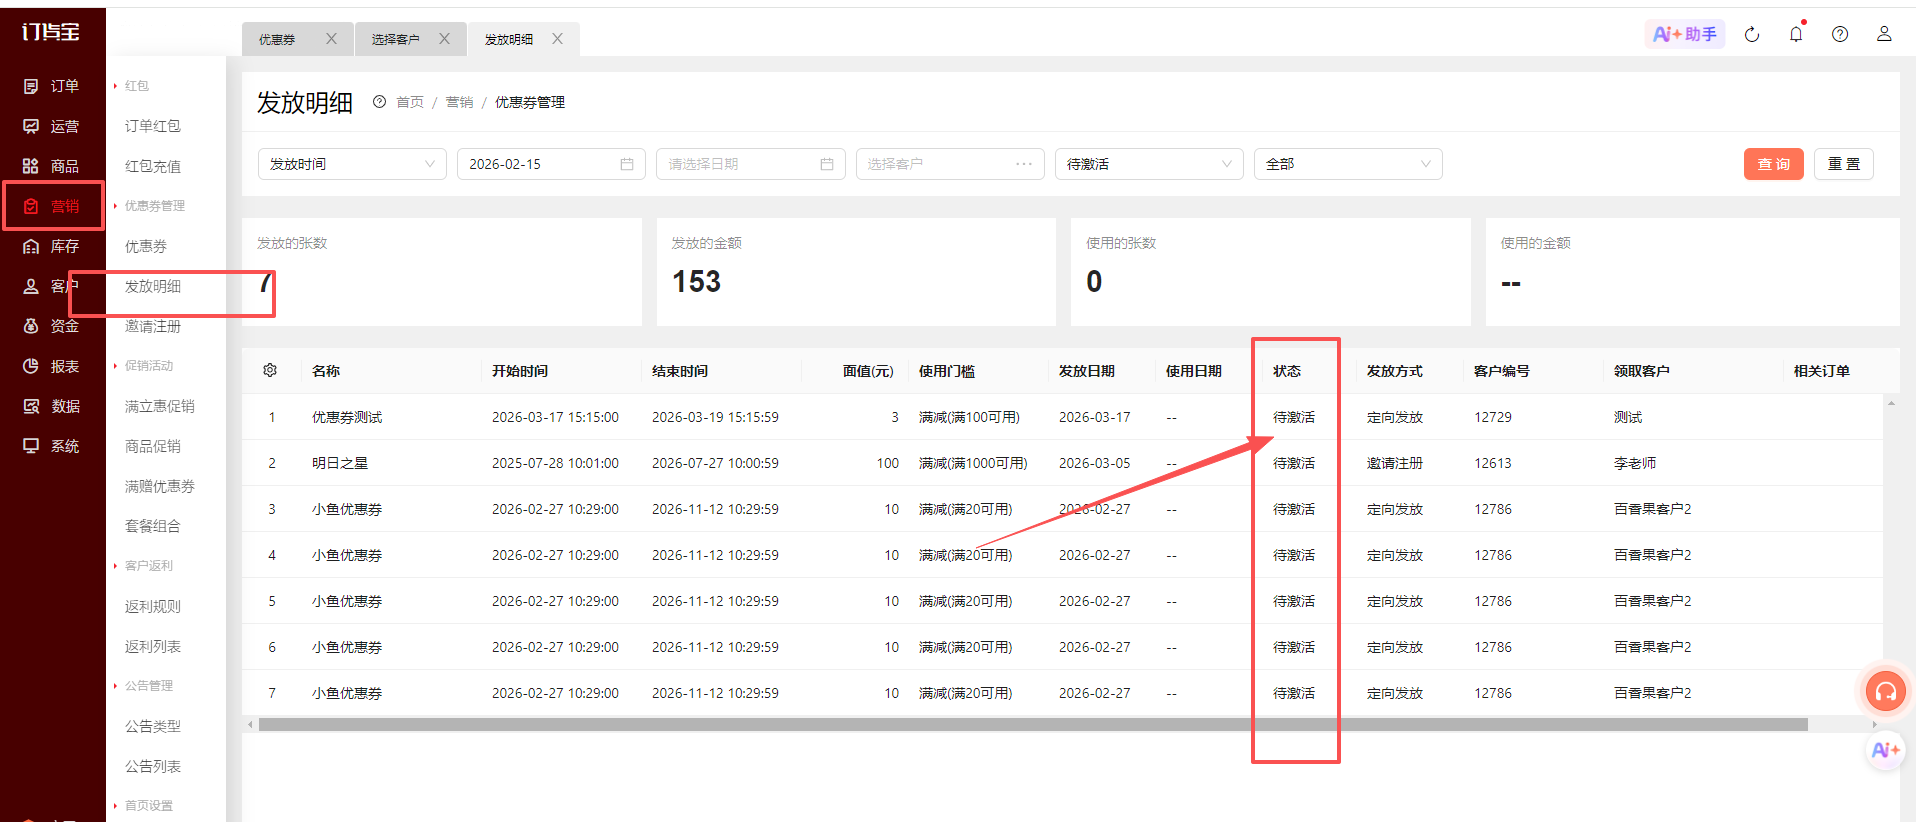Open the 选择客户 selector field
1916x822 pixels.
[x=950, y=164]
